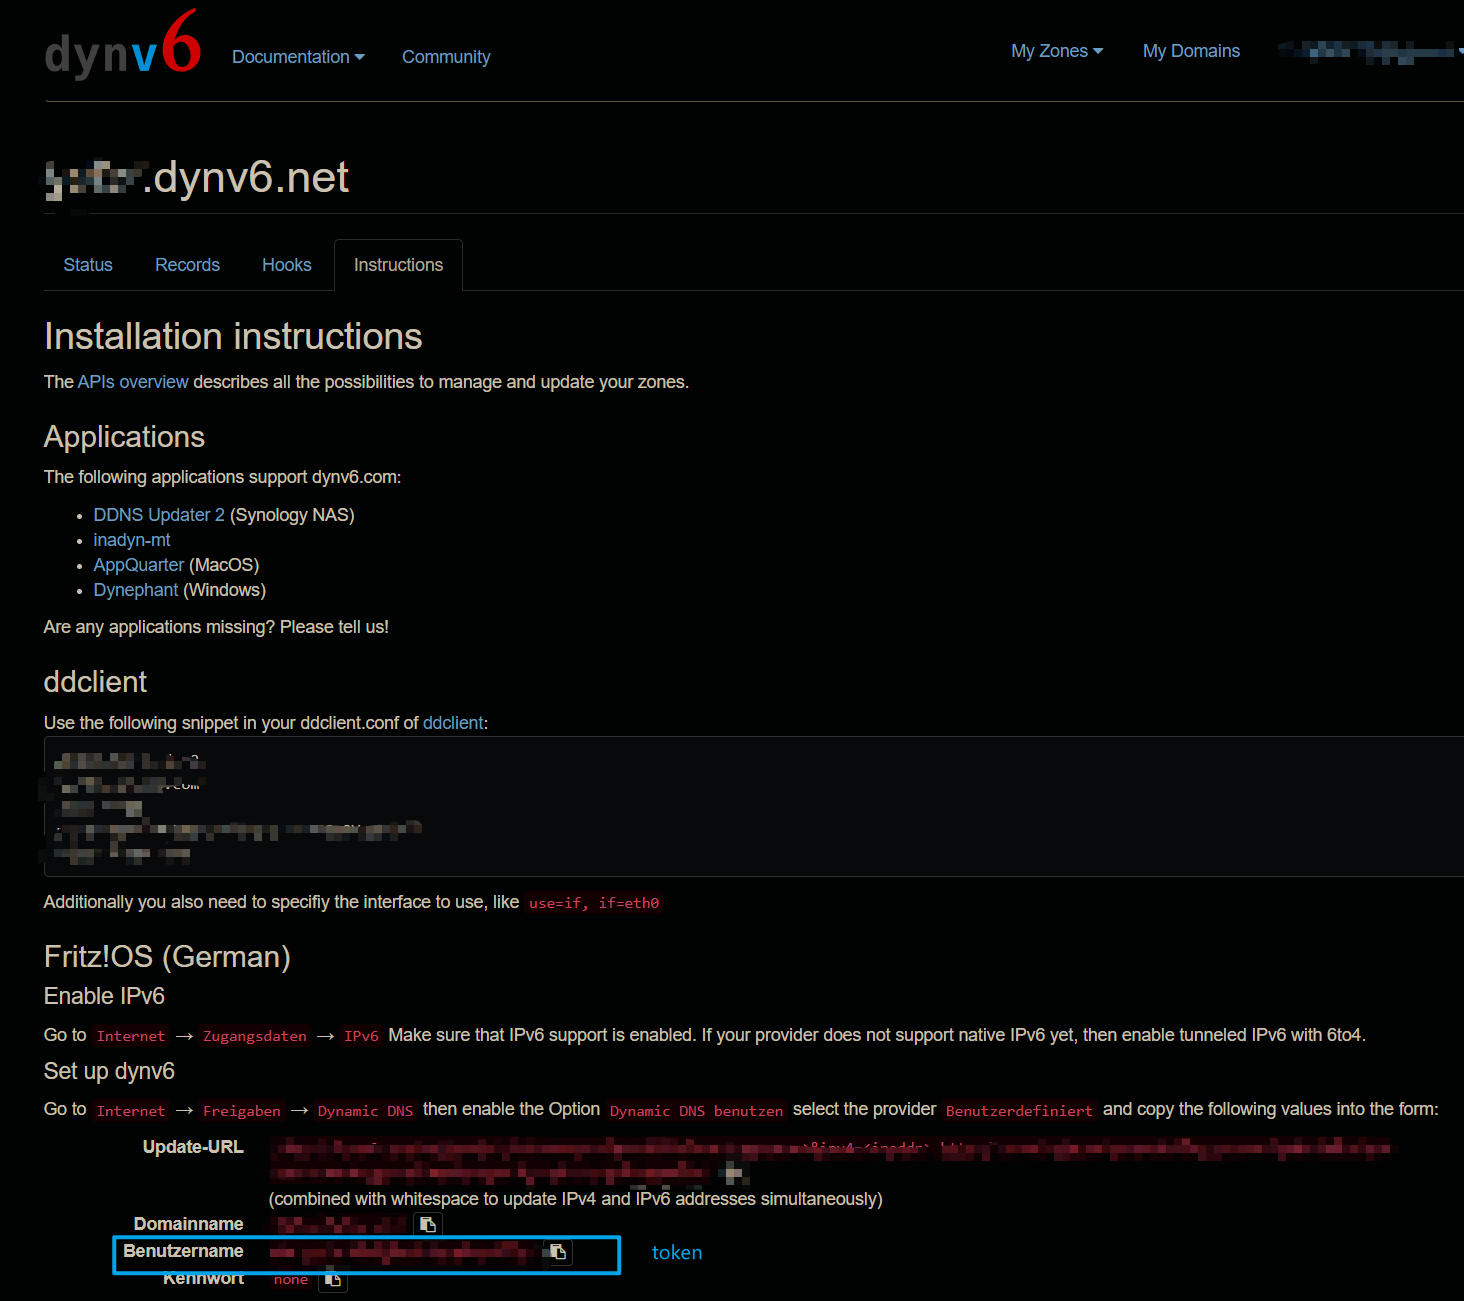1464x1301 pixels.
Task: Switch to the Hooks tab
Action: [x=287, y=265]
